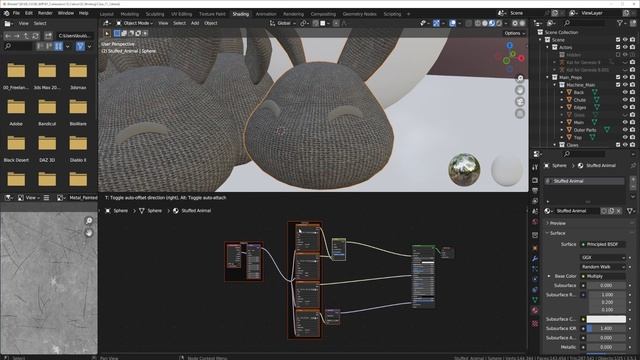Image resolution: width=640 pixels, height=360 pixels.
Task: Collapse the Surface panel
Action: (557, 233)
